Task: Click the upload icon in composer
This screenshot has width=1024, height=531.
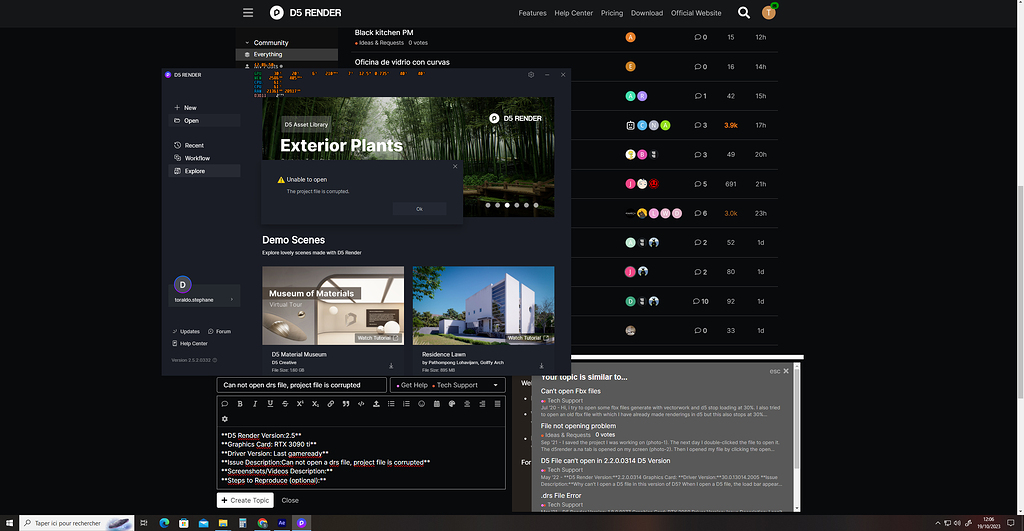Action: coord(376,404)
